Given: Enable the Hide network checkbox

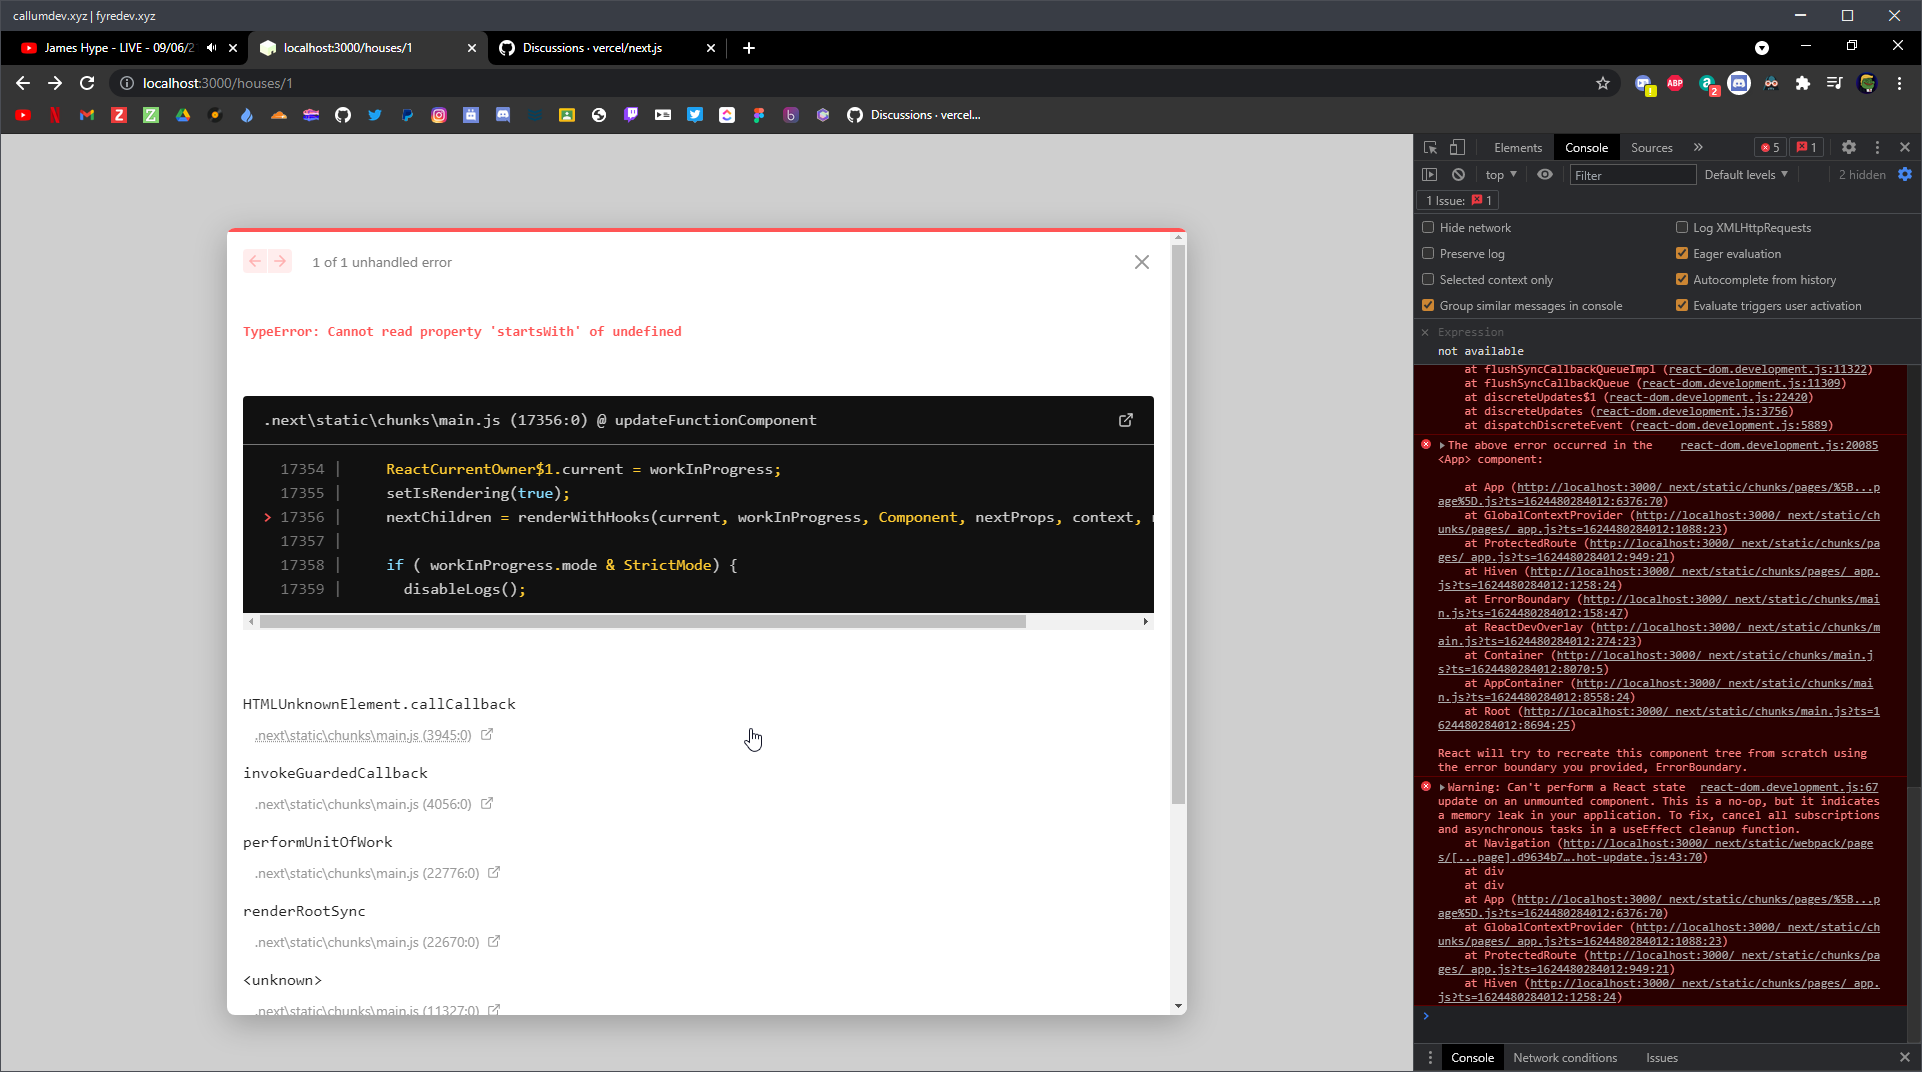Looking at the screenshot, I should 1428,227.
